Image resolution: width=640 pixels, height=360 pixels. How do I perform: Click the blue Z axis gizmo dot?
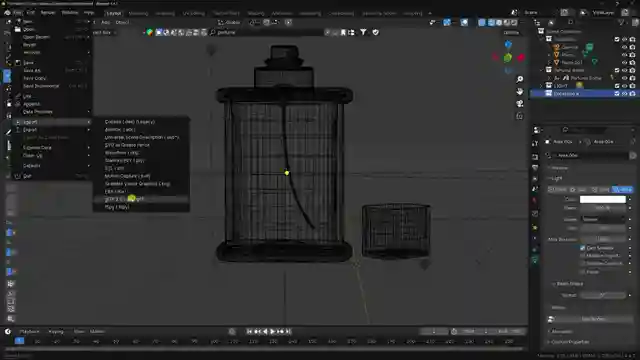pos(508,44)
